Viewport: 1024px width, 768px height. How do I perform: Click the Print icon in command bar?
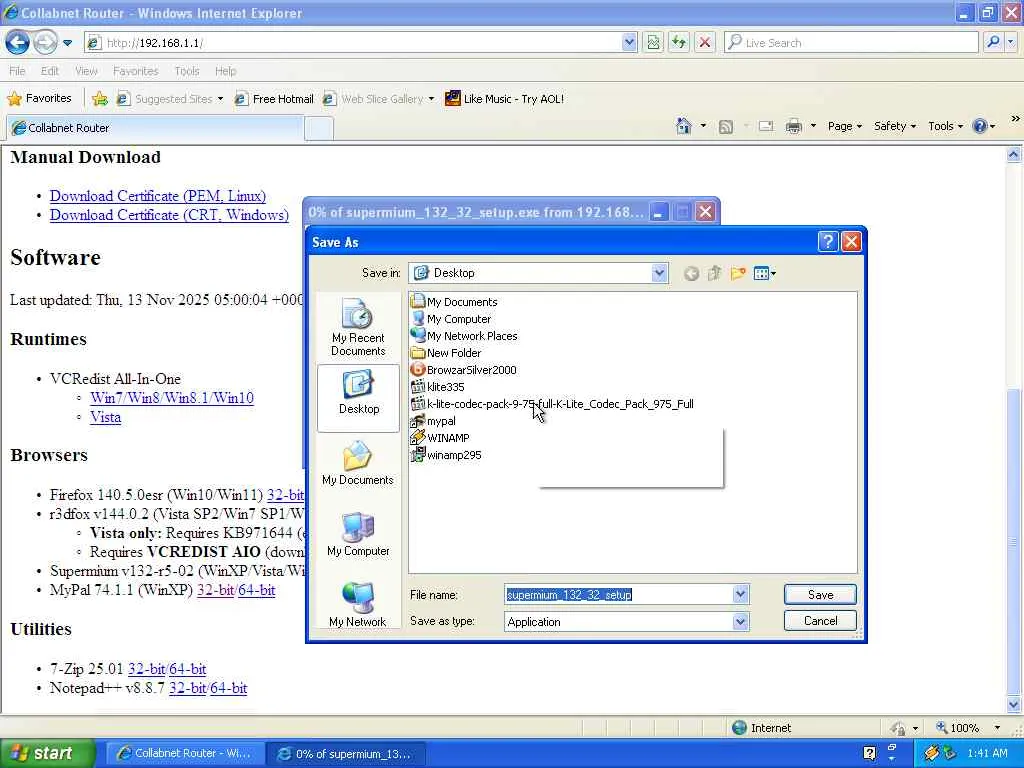[x=793, y=126]
